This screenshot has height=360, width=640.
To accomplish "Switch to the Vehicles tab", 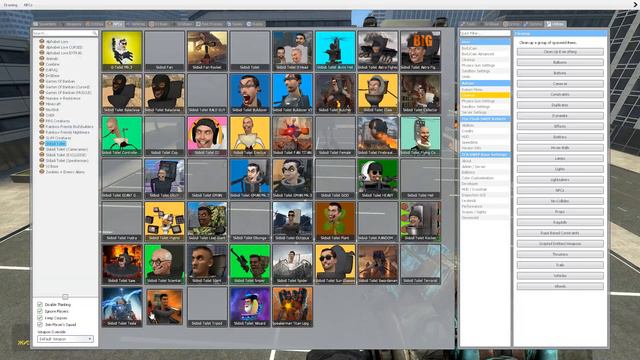I will click(x=136, y=24).
